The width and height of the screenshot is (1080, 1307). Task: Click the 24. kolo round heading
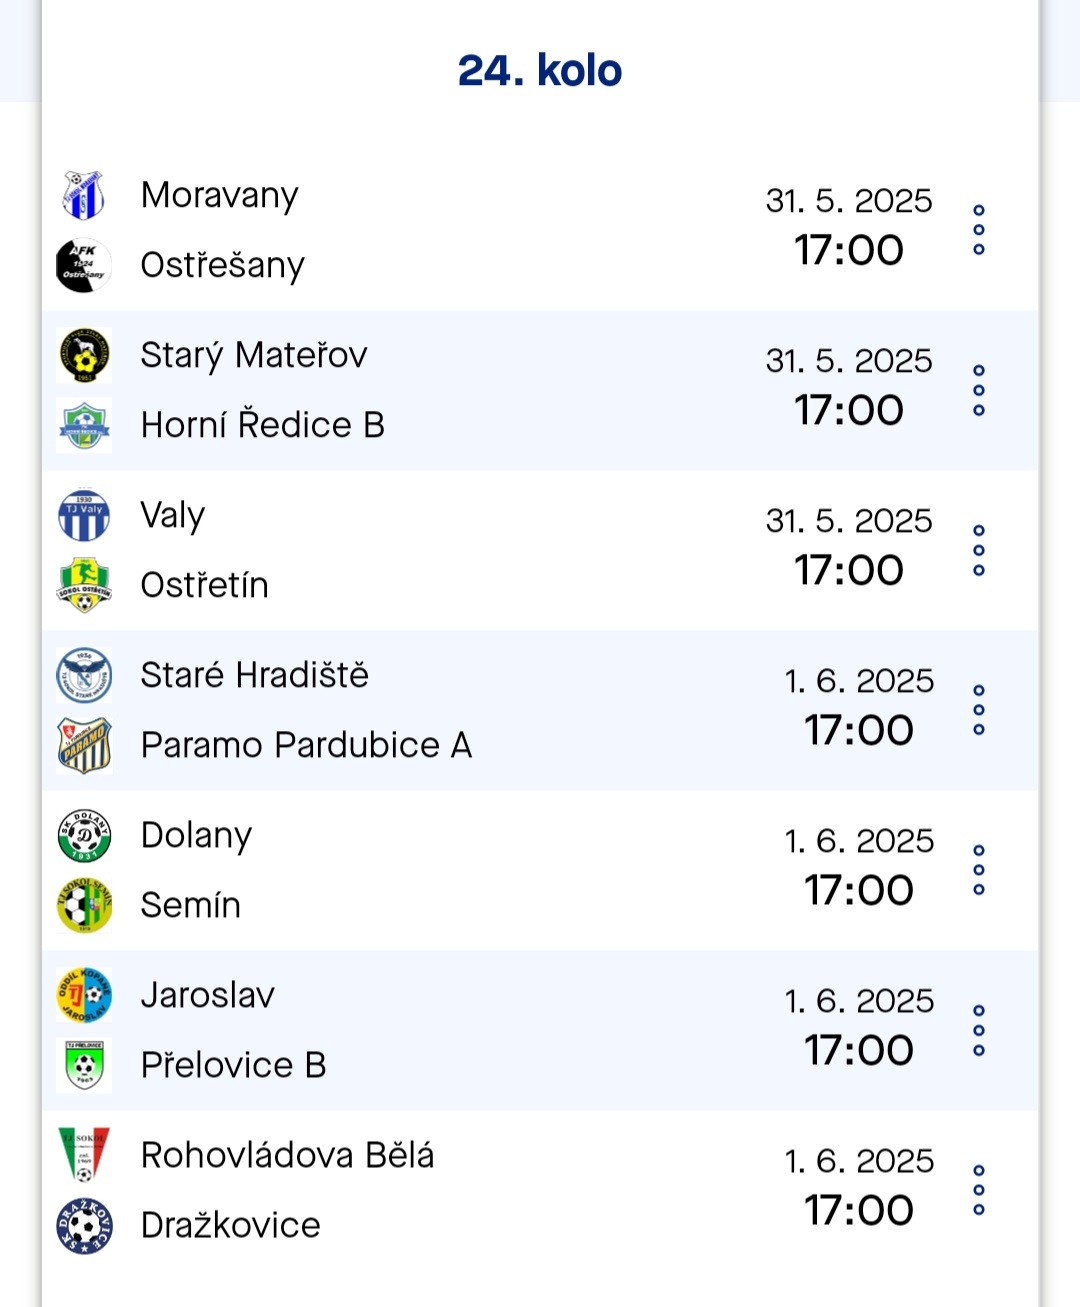pyautogui.click(x=540, y=71)
